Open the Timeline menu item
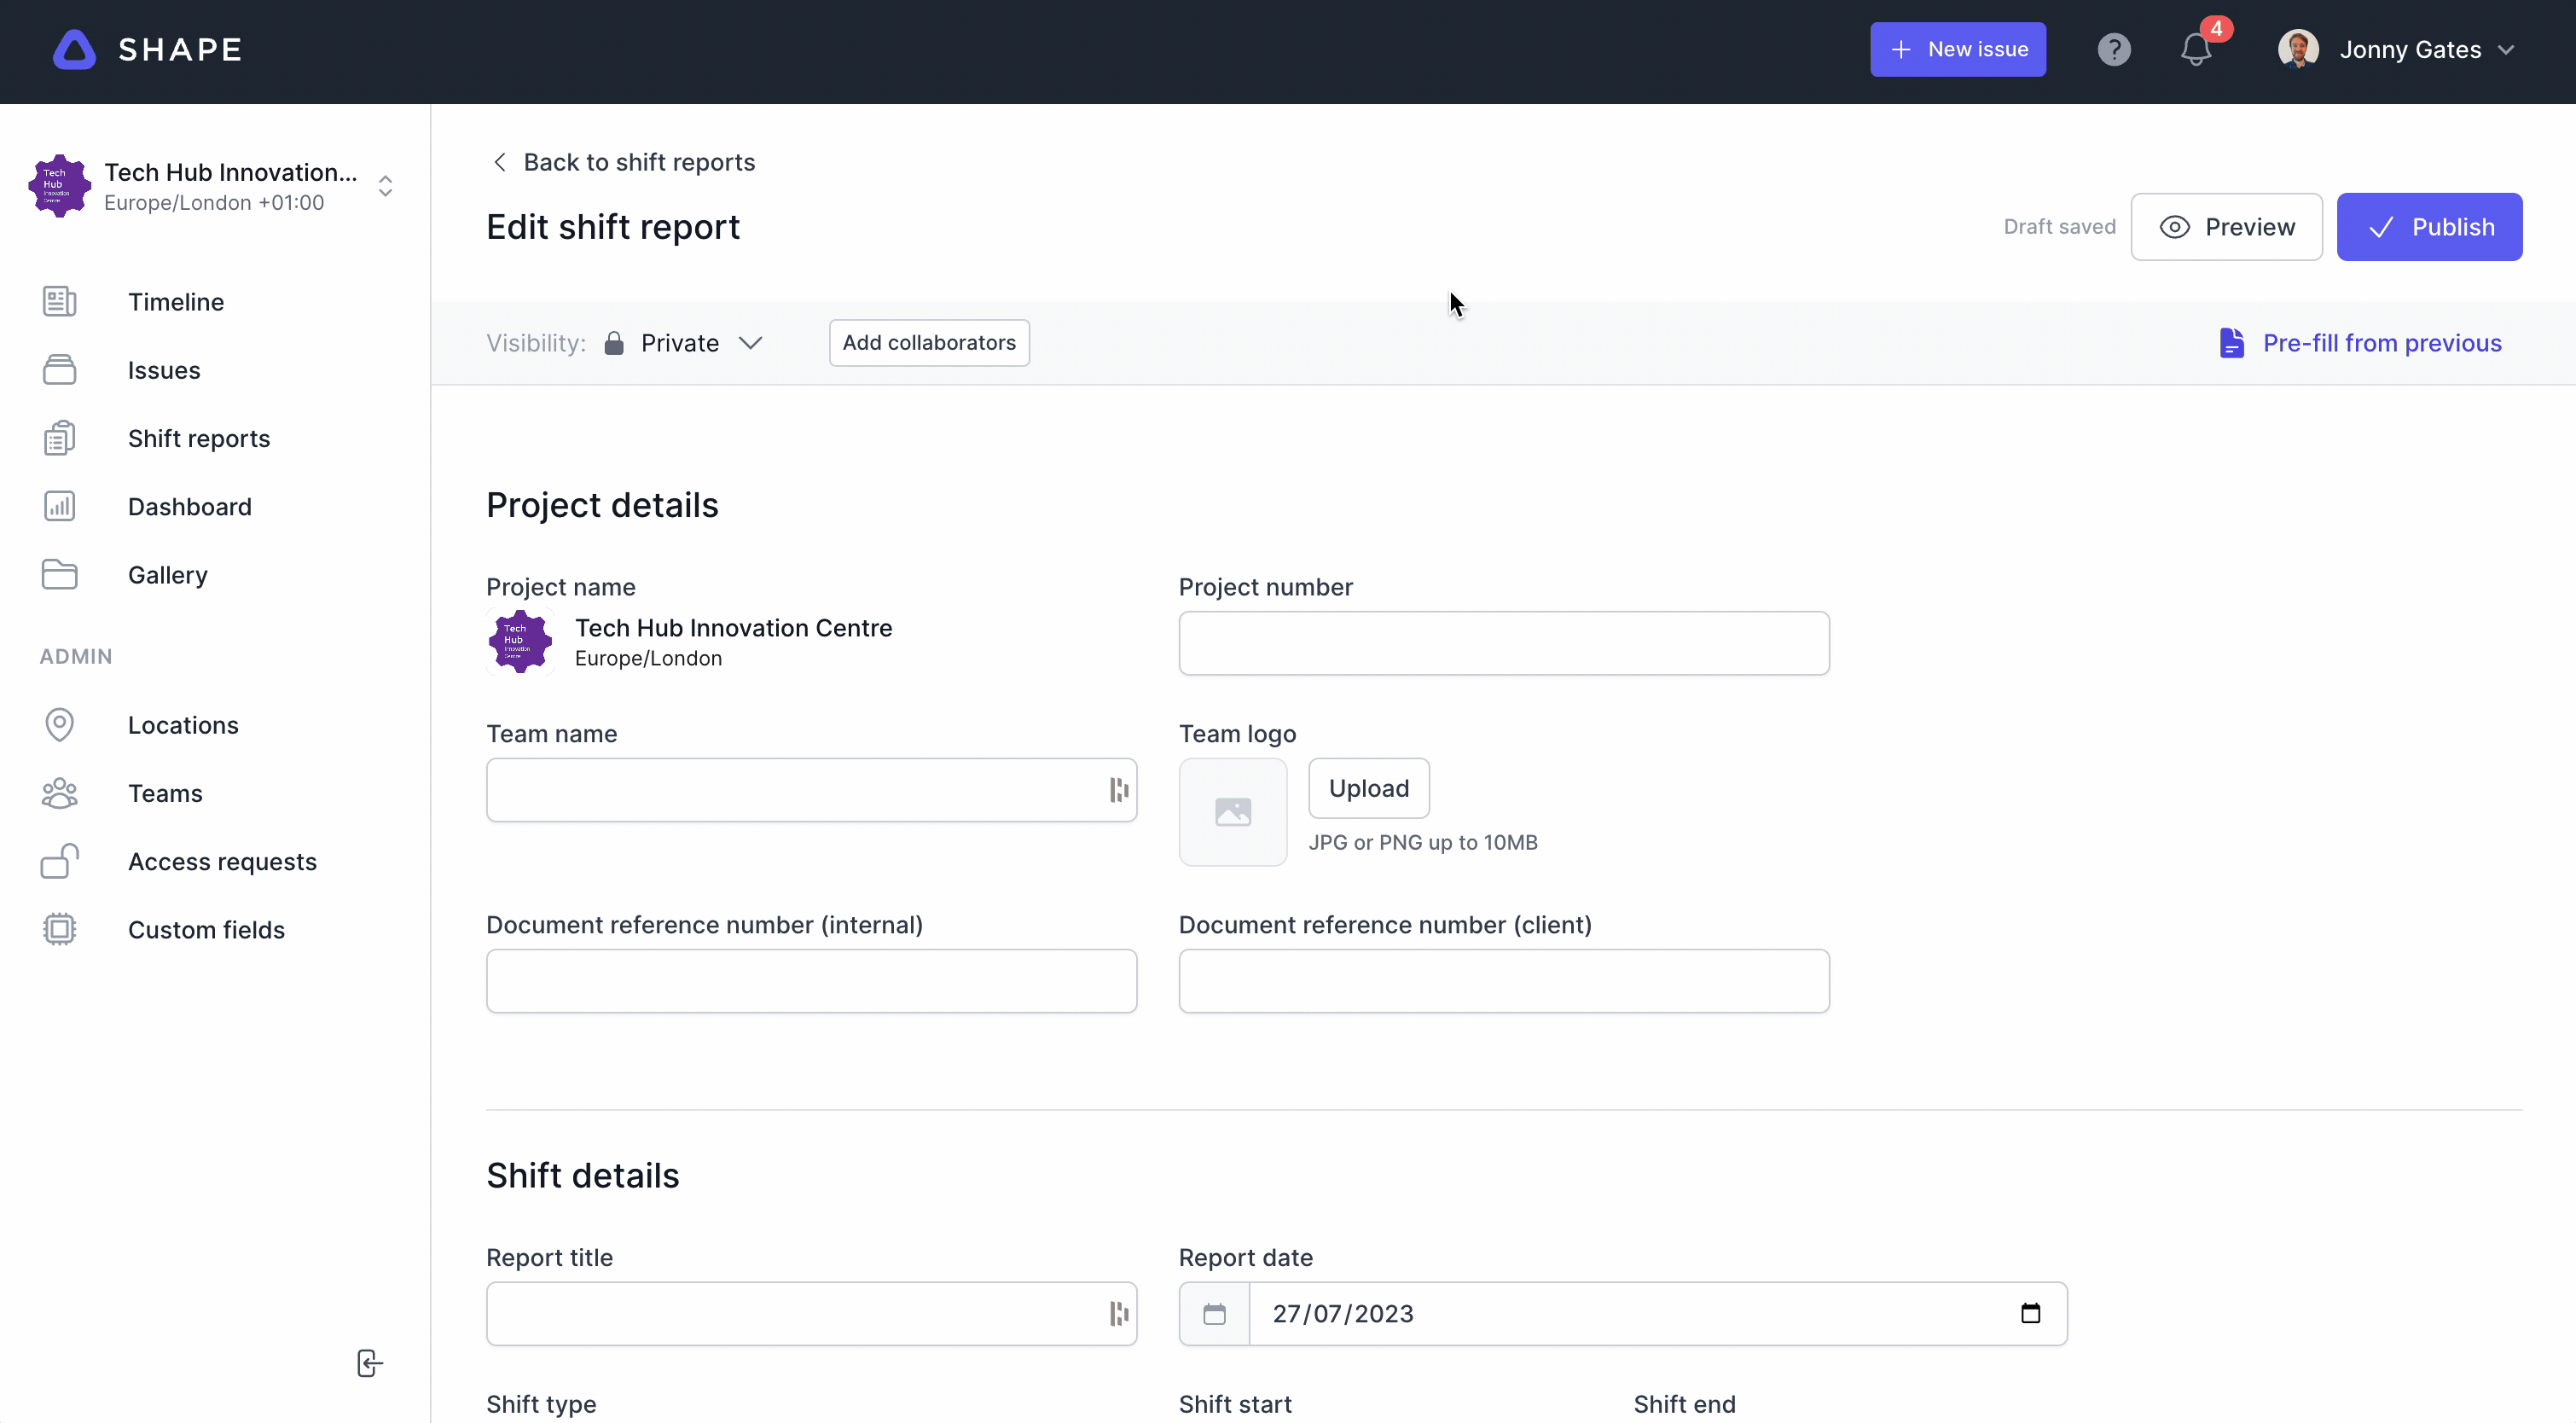The width and height of the screenshot is (2576, 1423). click(175, 302)
